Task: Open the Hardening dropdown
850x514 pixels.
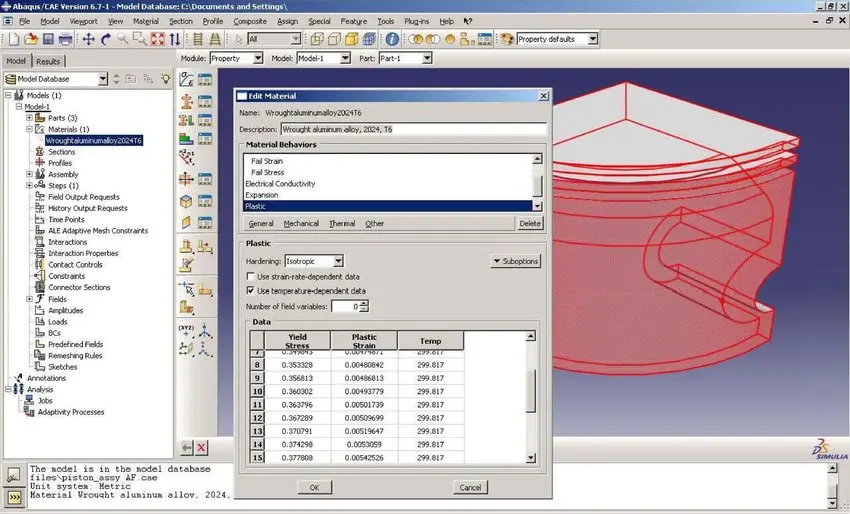Action: coord(338,261)
